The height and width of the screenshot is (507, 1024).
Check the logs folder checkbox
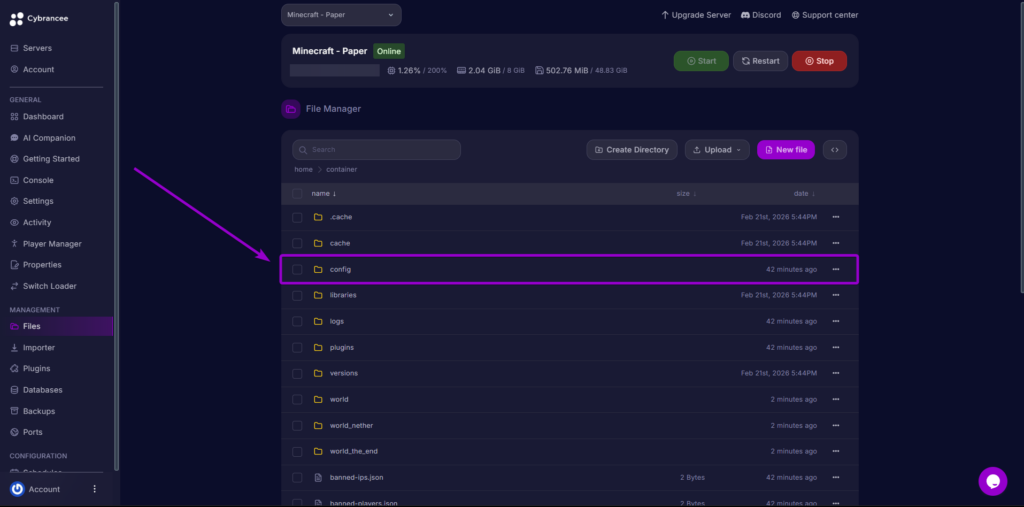[297, 321]
